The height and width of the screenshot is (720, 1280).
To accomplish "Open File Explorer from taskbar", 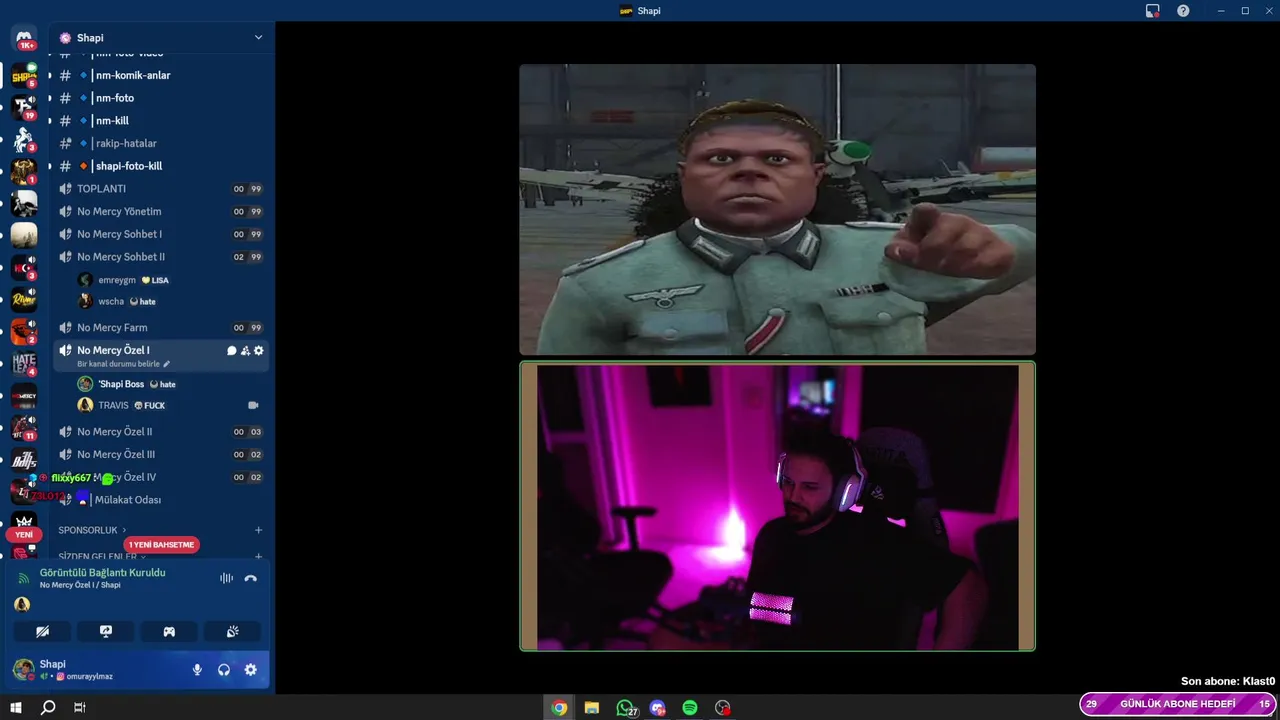I will point(592,708).
